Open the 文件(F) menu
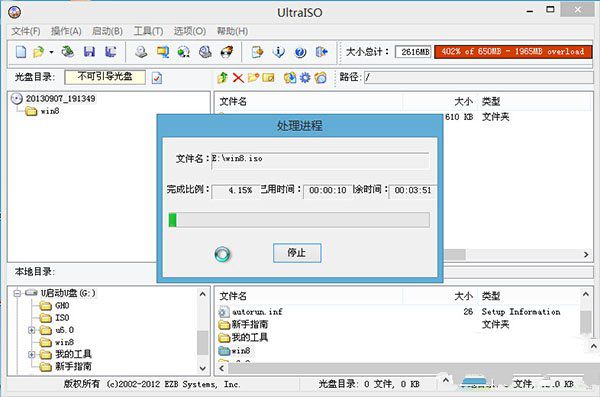 point(26,31)
